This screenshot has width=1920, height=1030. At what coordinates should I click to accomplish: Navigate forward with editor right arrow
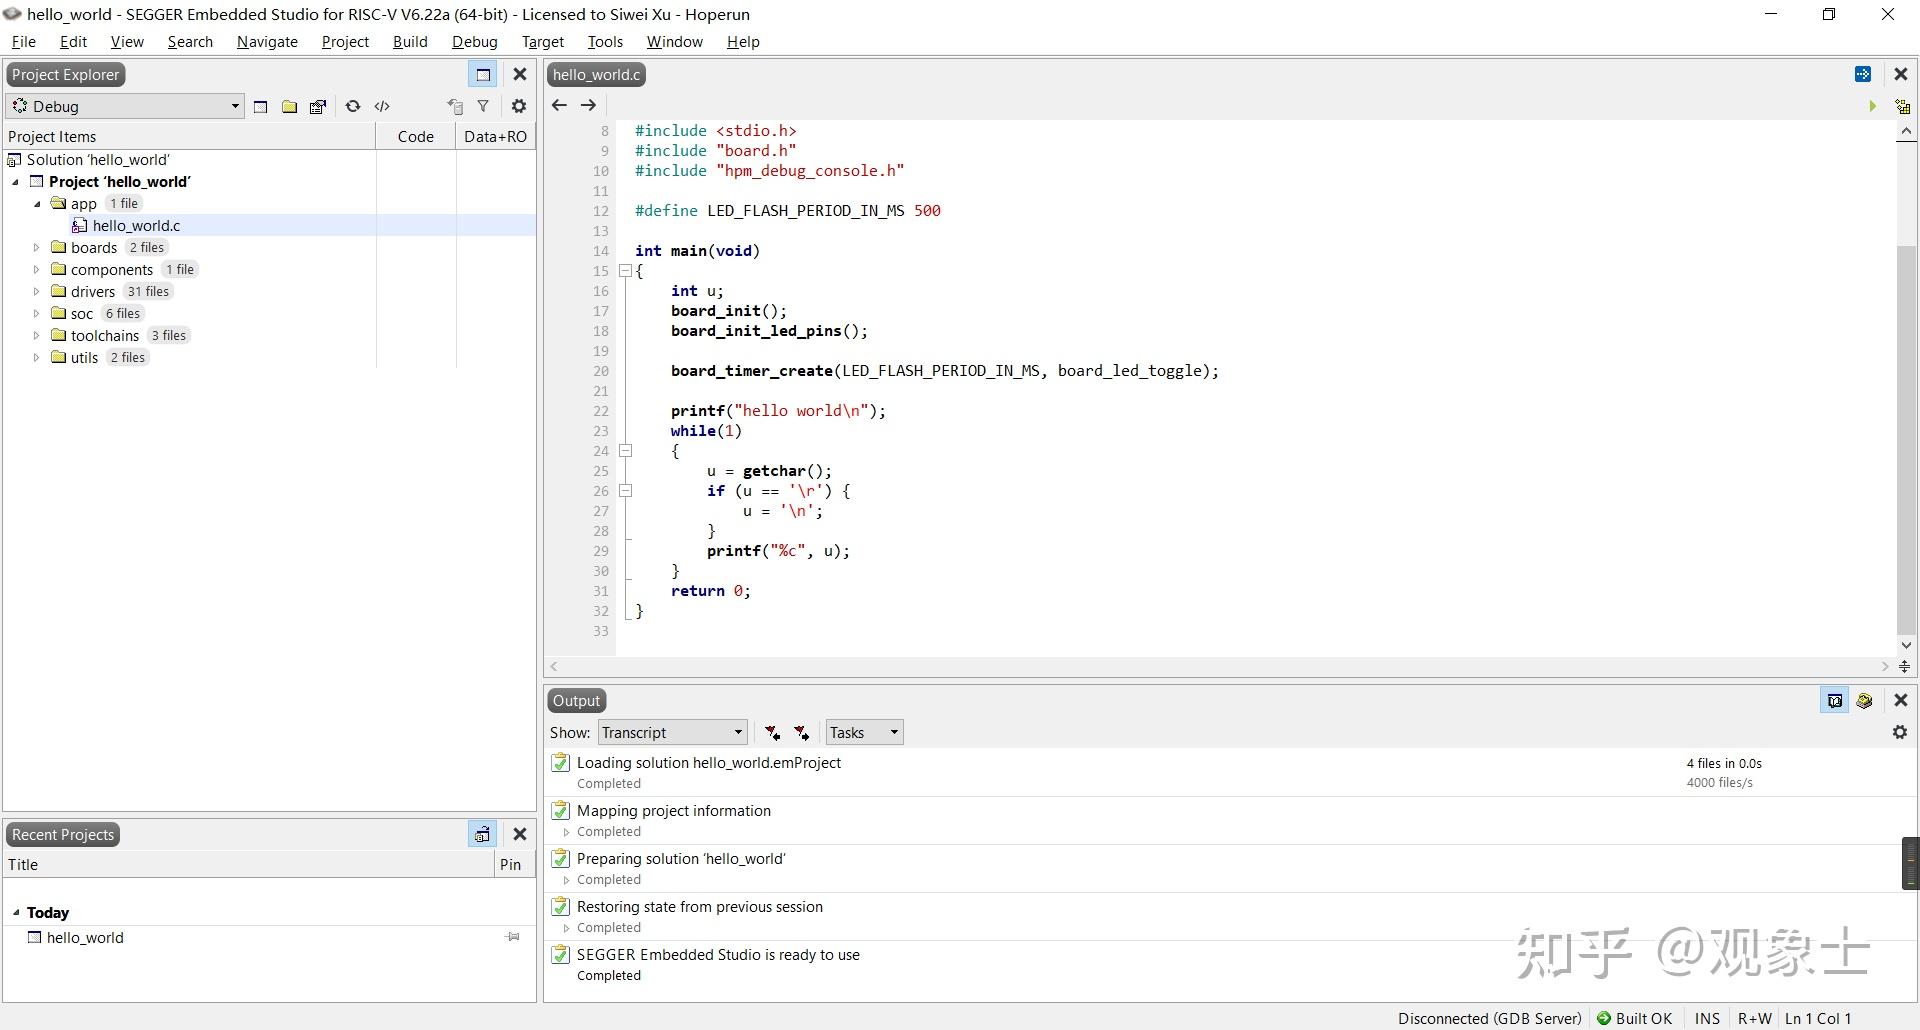point(589,105)
